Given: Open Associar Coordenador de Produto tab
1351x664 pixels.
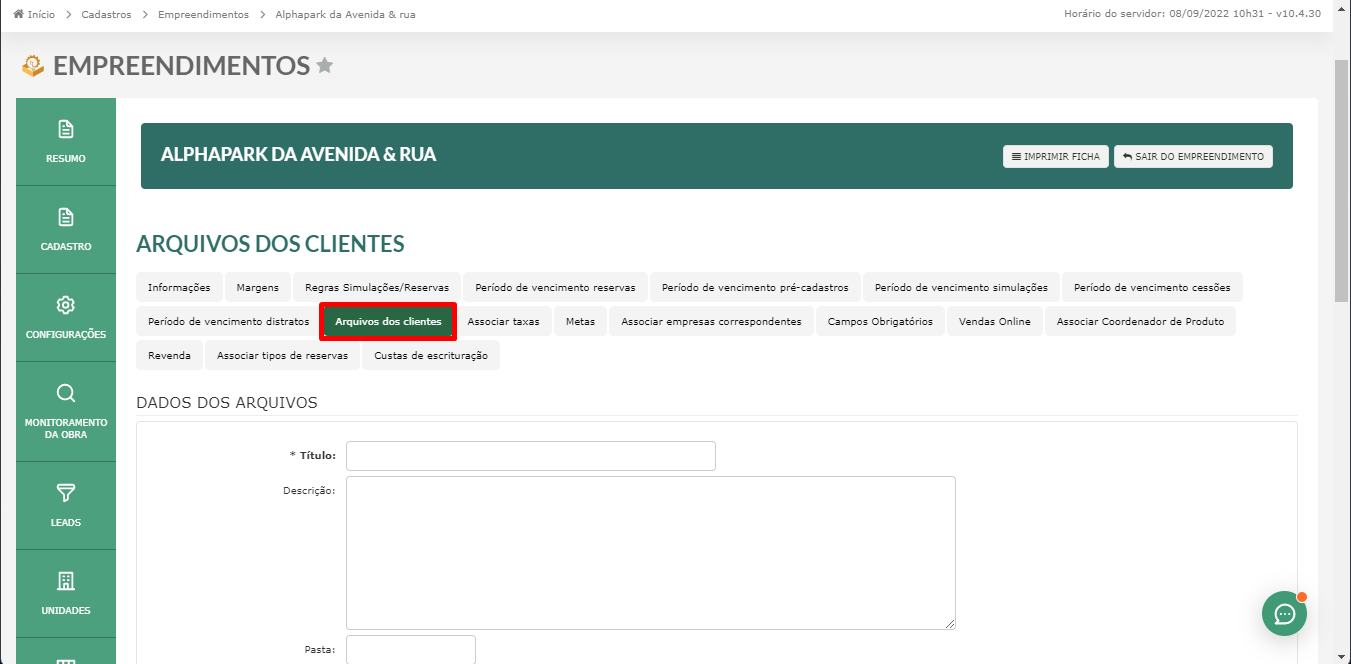Looking at the screenshot, I should [x=1140, y=321].
